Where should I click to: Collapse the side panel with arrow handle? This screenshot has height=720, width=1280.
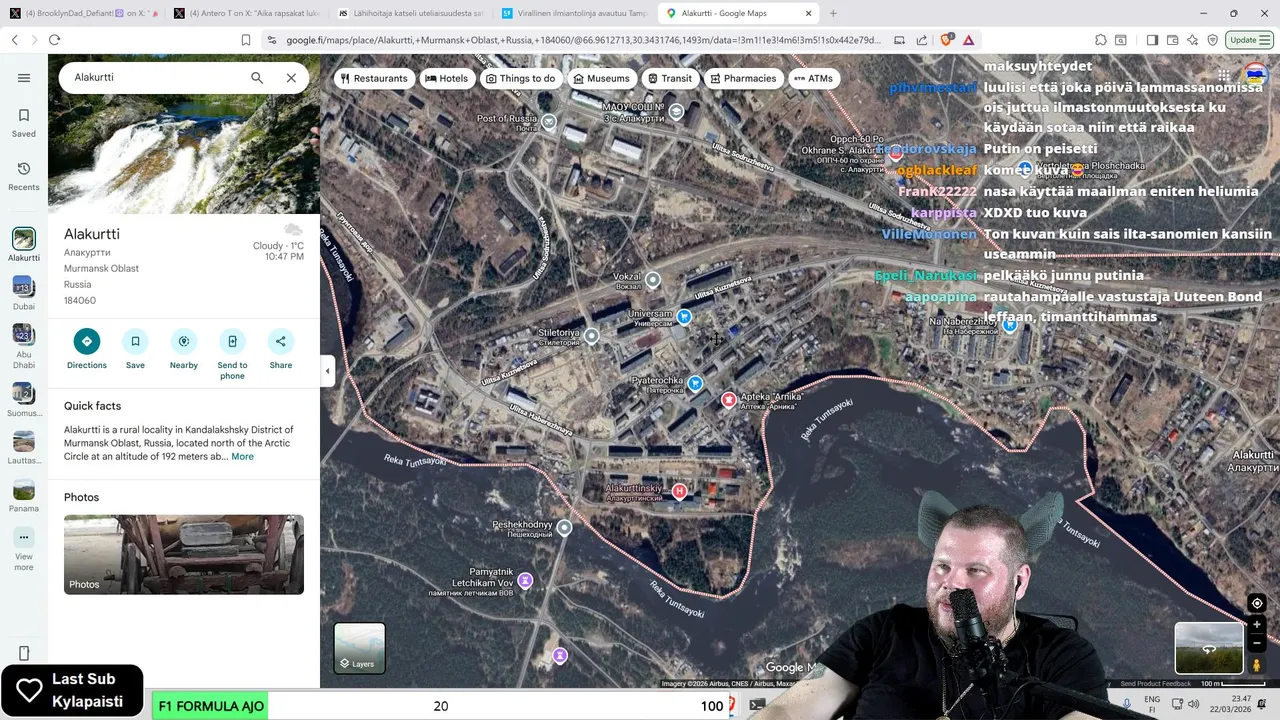[x=327, y=371]
